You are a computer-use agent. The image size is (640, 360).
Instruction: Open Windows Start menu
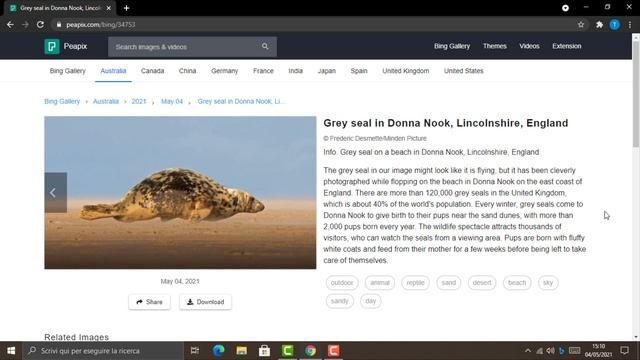pos(11,351)
